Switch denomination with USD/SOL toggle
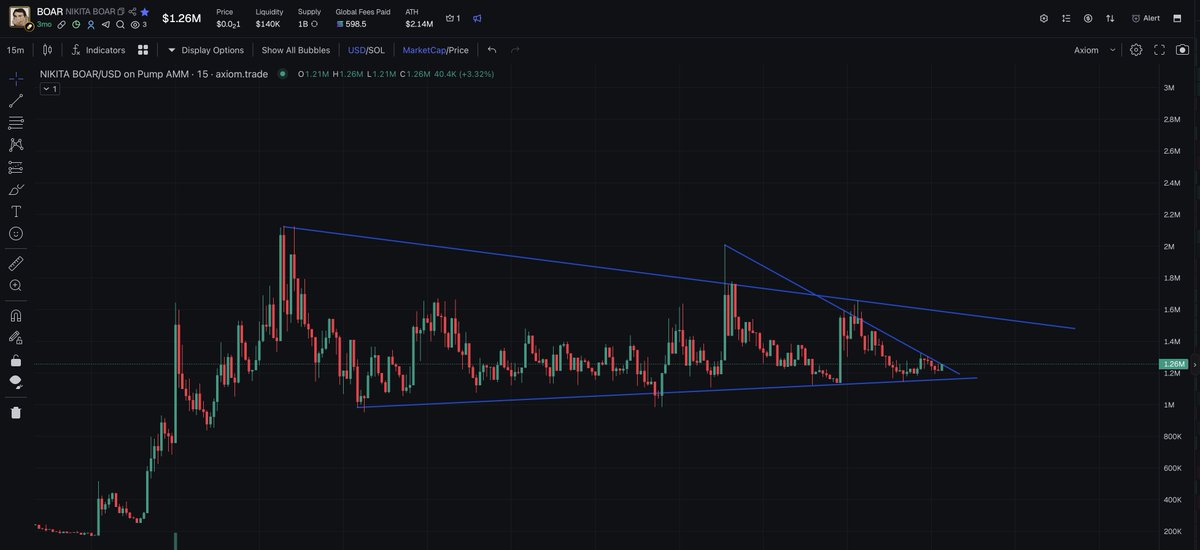Viewport: 1200px width, 550px height. (x=366, y=50)
